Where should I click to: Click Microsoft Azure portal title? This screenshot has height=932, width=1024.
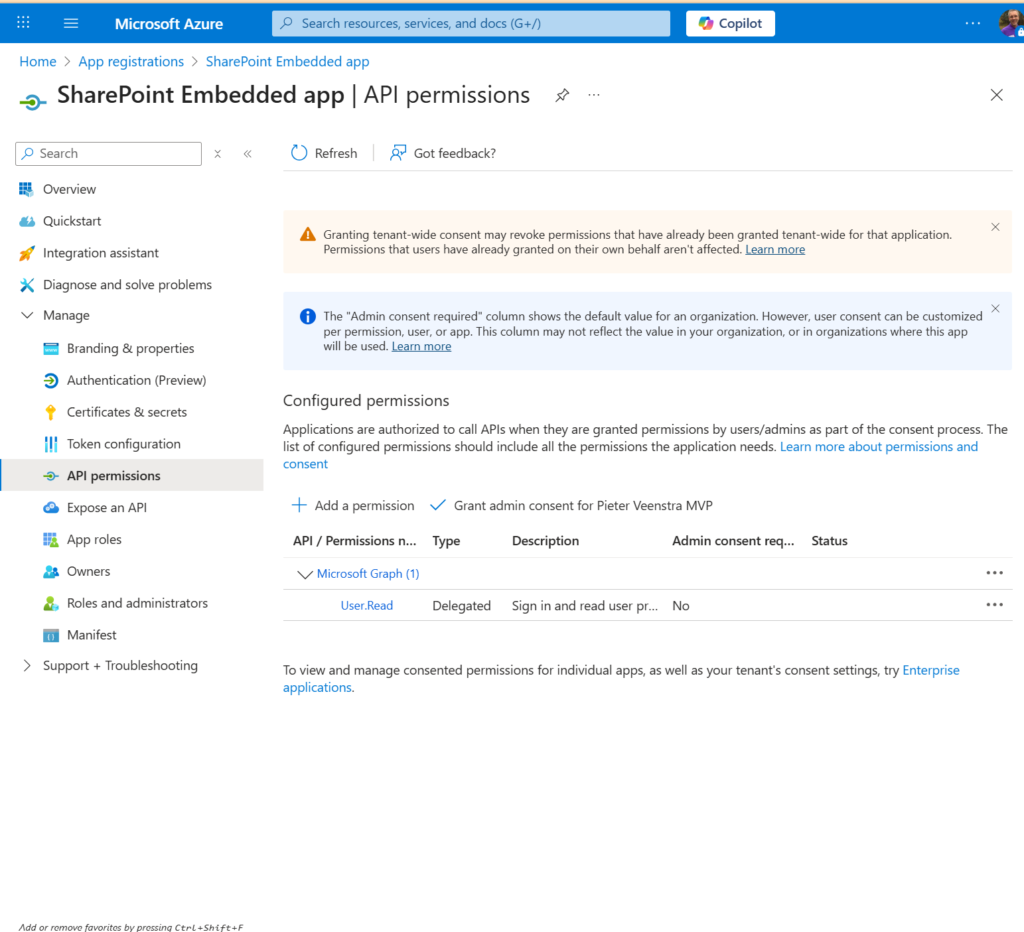tap(169, 24)
